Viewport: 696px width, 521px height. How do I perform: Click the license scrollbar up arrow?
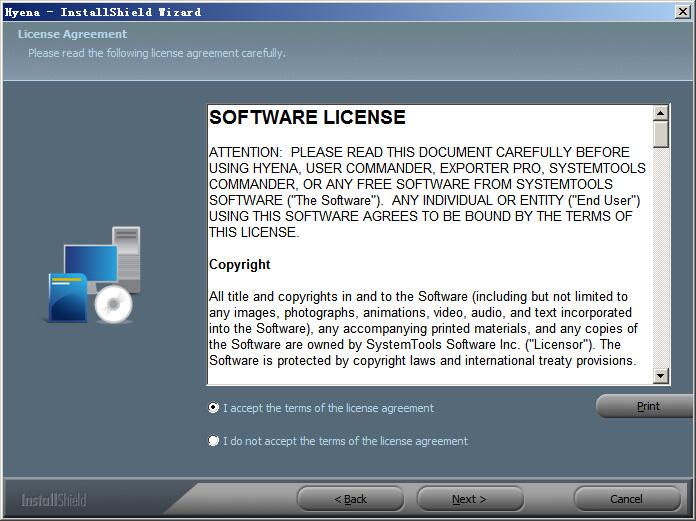click(x=660, y=114)
